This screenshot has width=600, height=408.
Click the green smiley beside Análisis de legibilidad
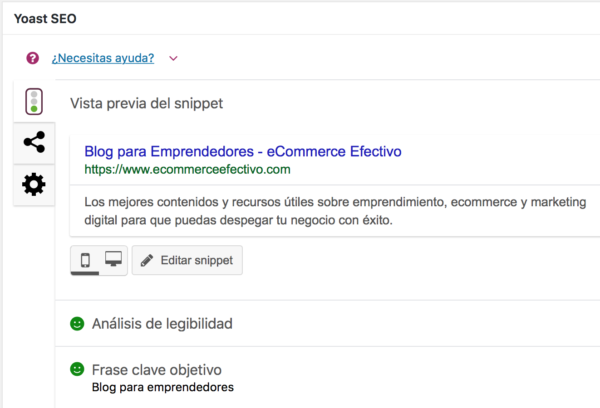pos(77,324)
